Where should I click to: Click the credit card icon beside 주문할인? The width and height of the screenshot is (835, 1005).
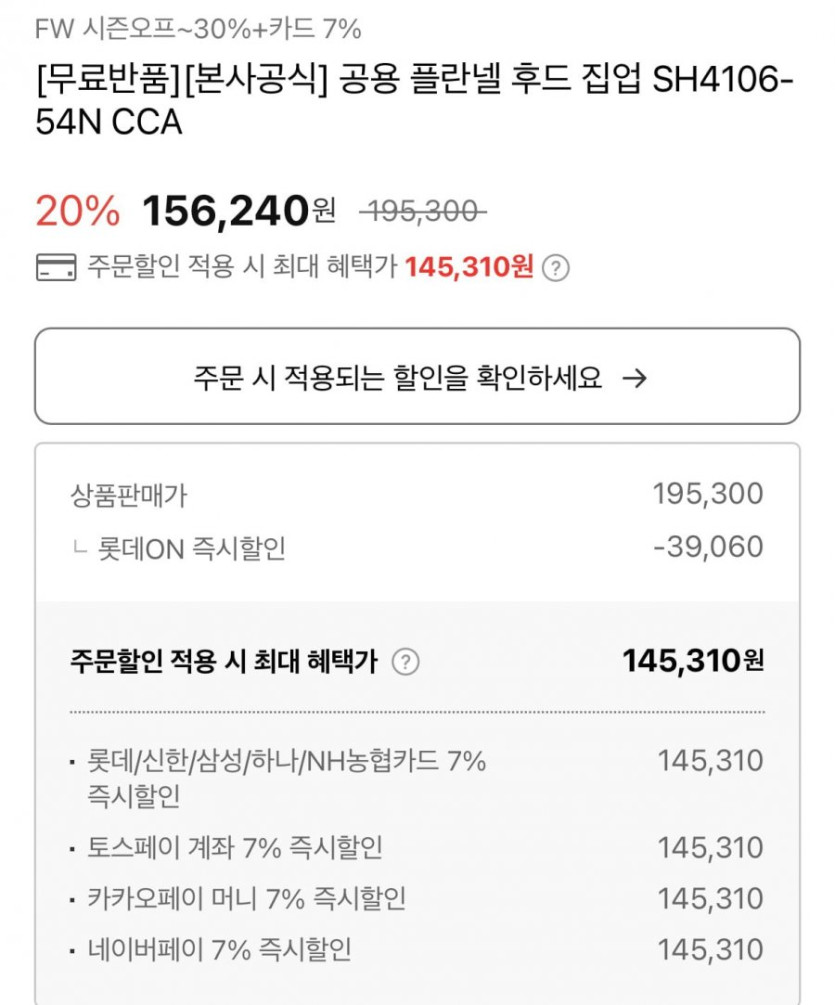pos(55,268)
